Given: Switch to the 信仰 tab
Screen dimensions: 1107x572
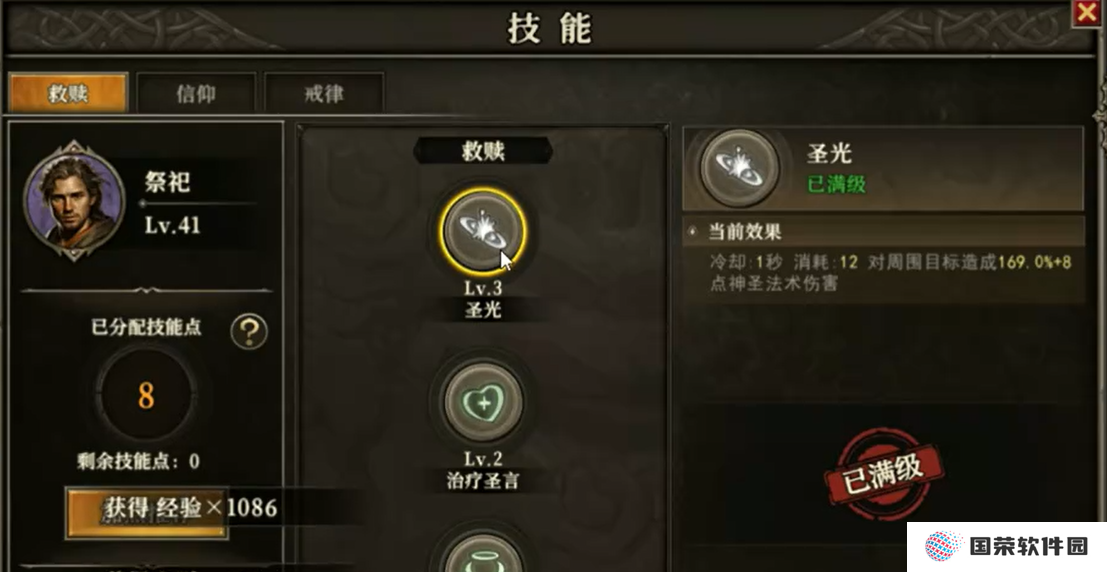Looking at the screenshot, I should (x=196, y=93).
